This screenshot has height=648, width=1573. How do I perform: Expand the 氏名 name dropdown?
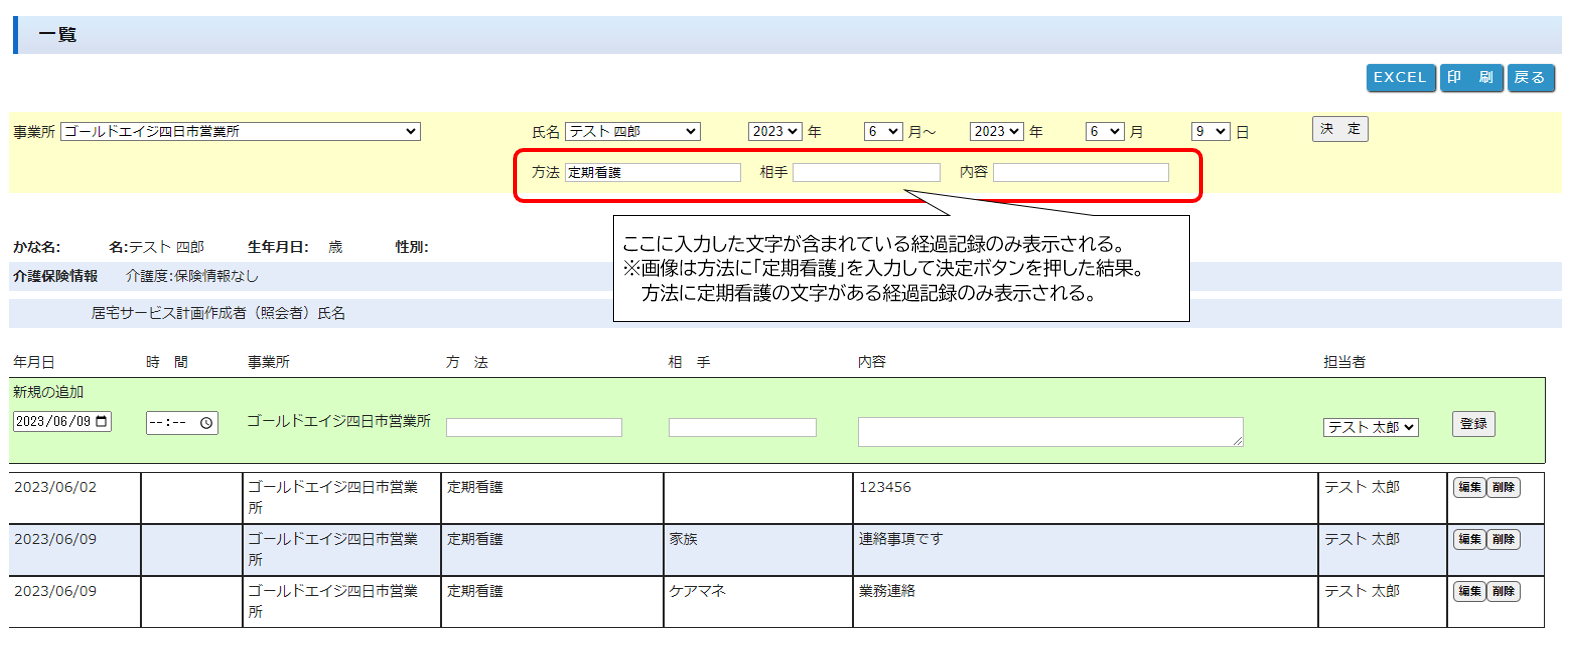coord(632,132)
